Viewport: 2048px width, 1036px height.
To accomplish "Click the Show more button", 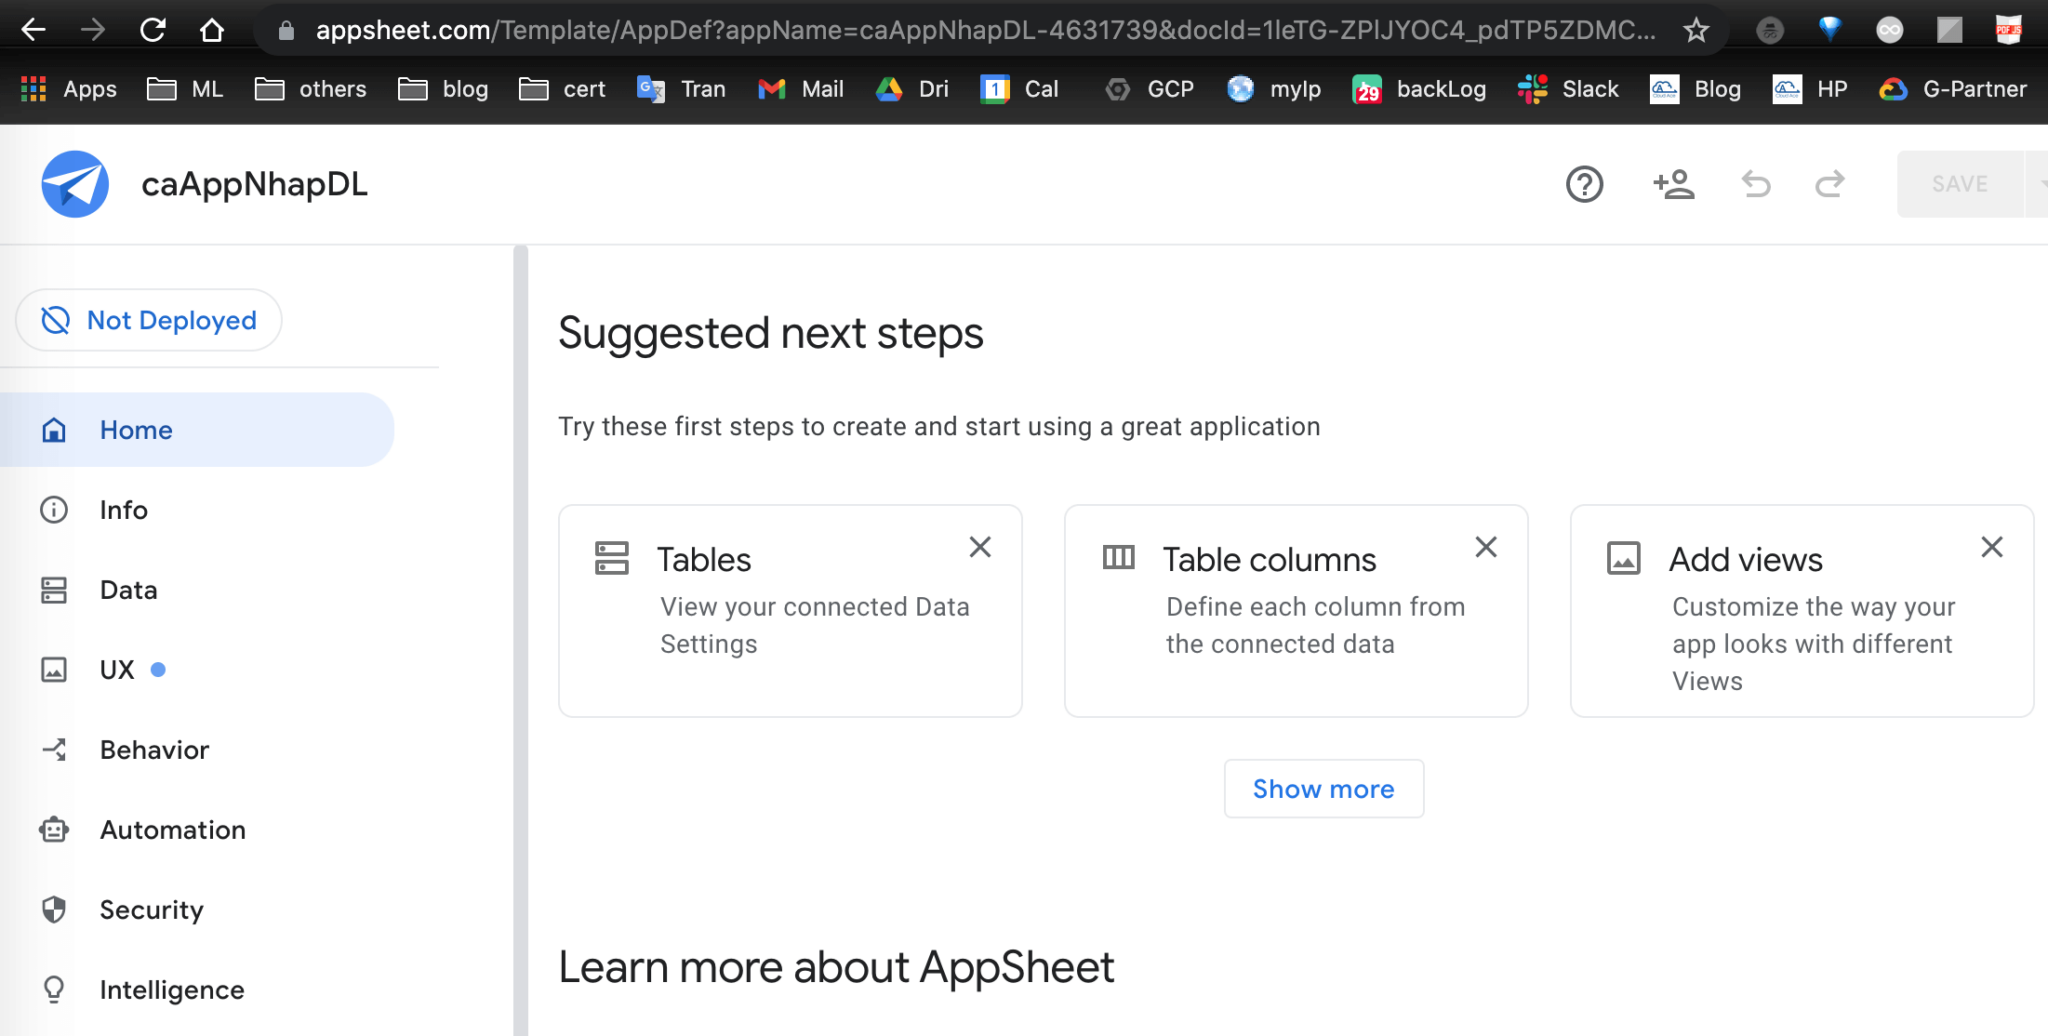I will (x=1323, y=788).
